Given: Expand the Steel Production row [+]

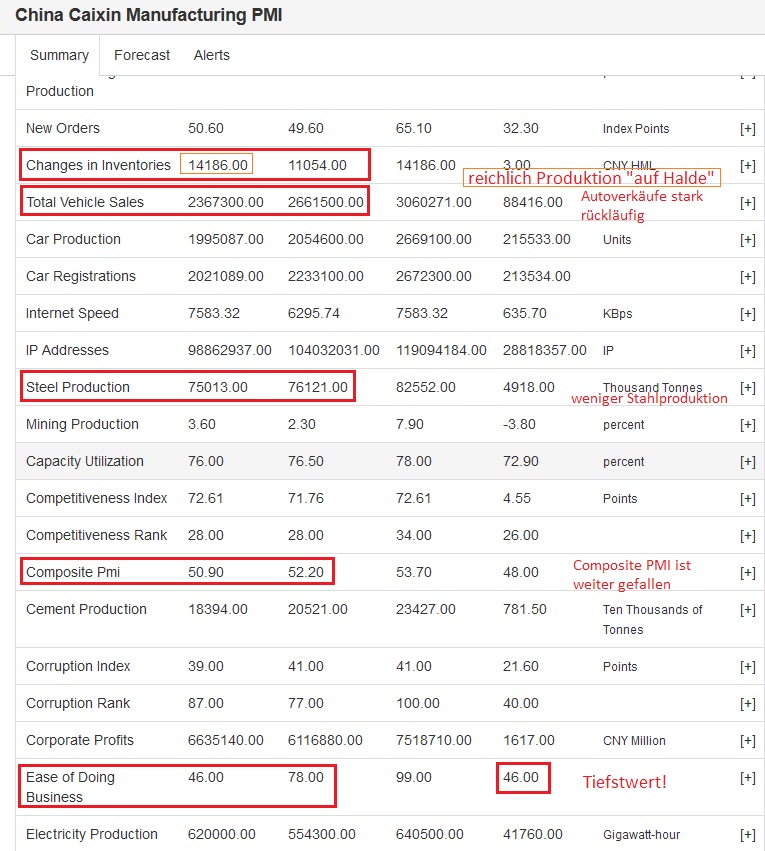Looking at the screenshot, I should tap(748, 388).
